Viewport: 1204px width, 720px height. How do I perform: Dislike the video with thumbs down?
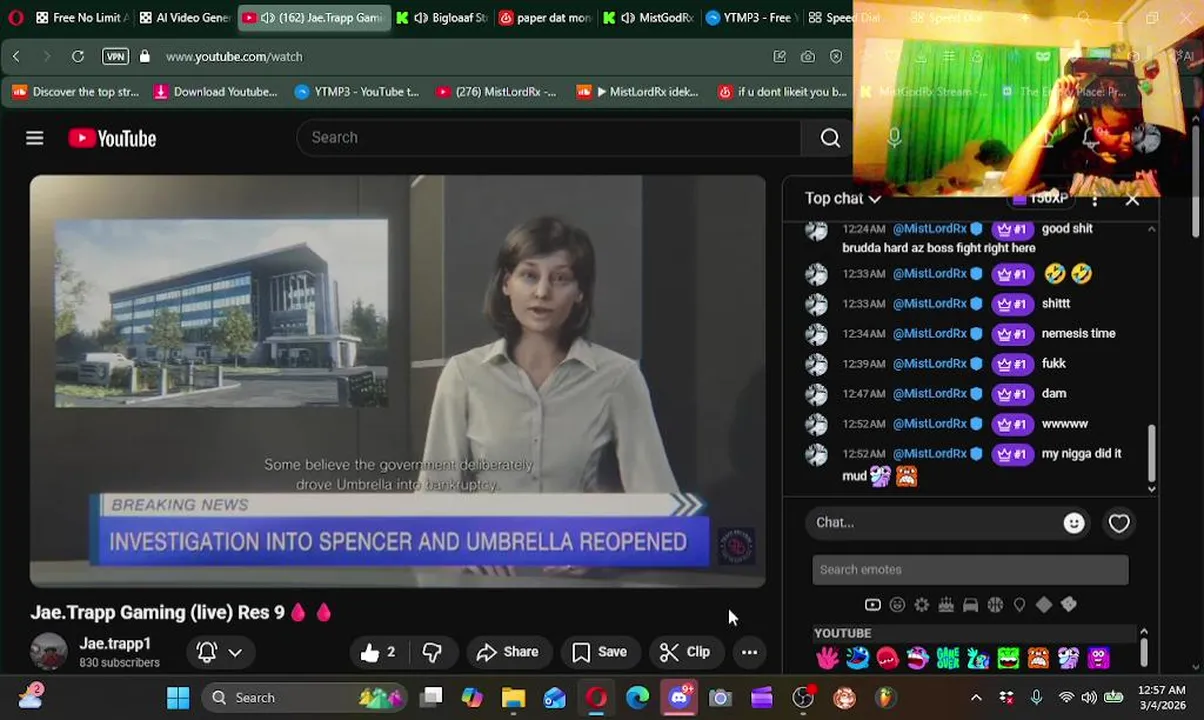[432, 652]
